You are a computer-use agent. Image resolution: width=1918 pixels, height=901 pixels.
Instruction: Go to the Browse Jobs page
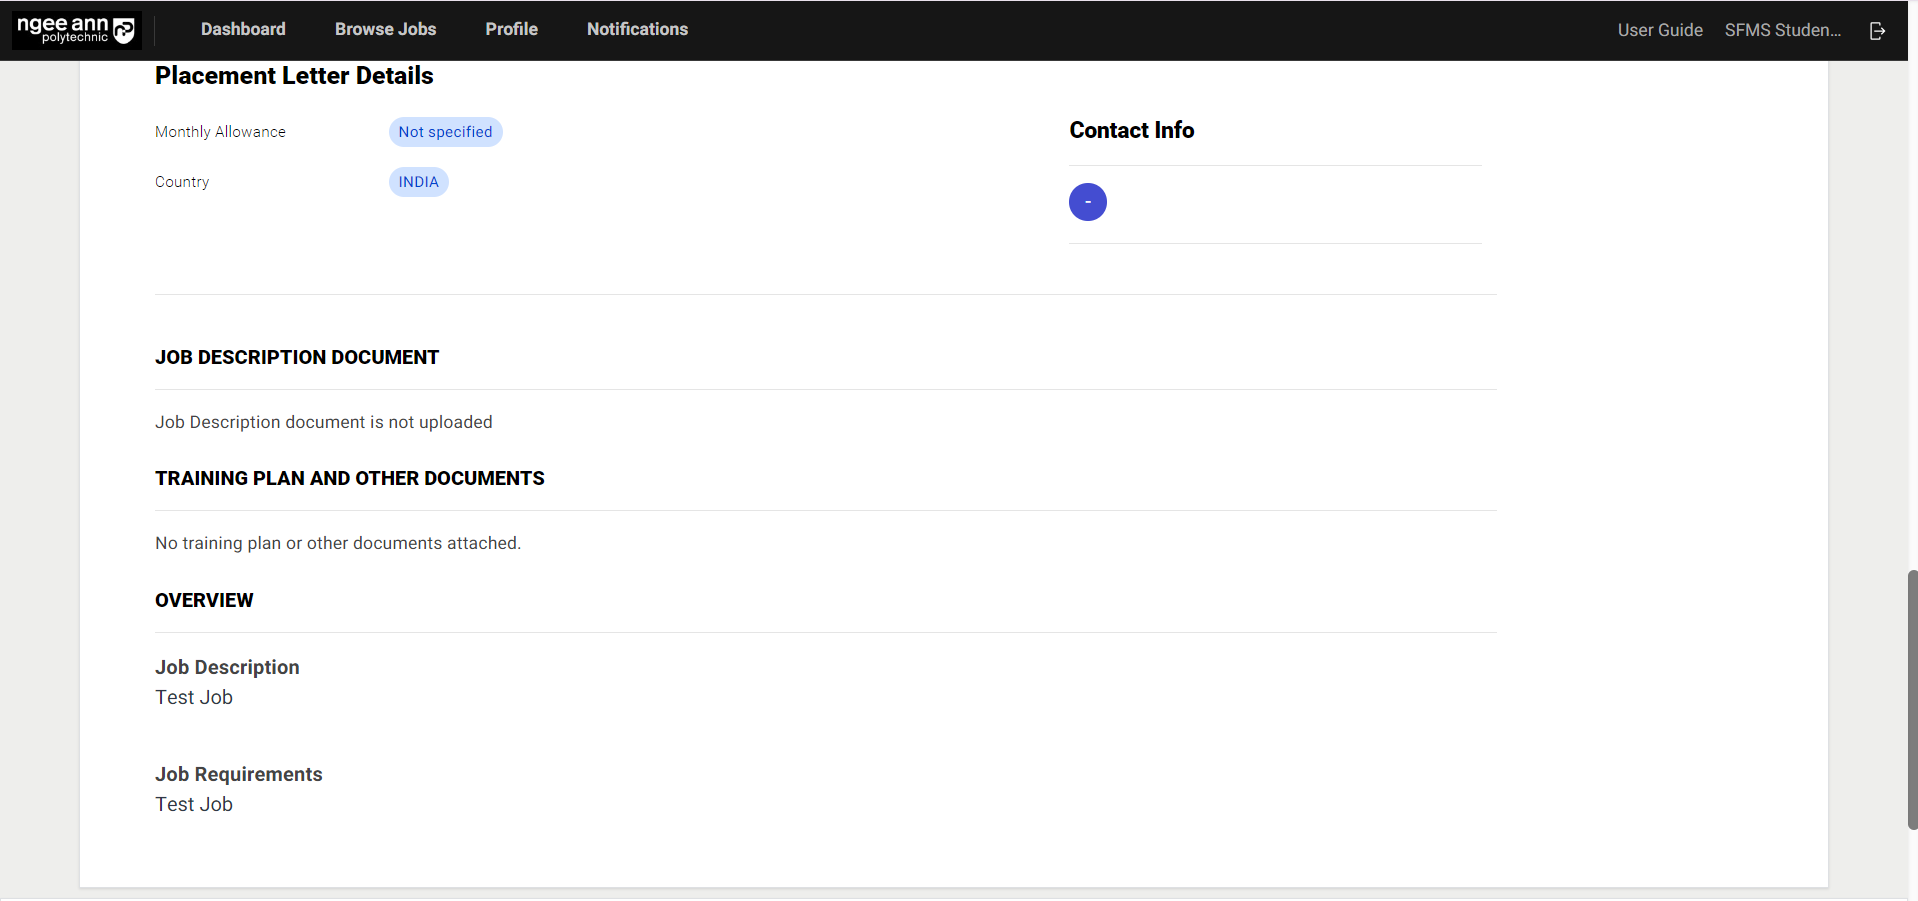coord(385,30)
